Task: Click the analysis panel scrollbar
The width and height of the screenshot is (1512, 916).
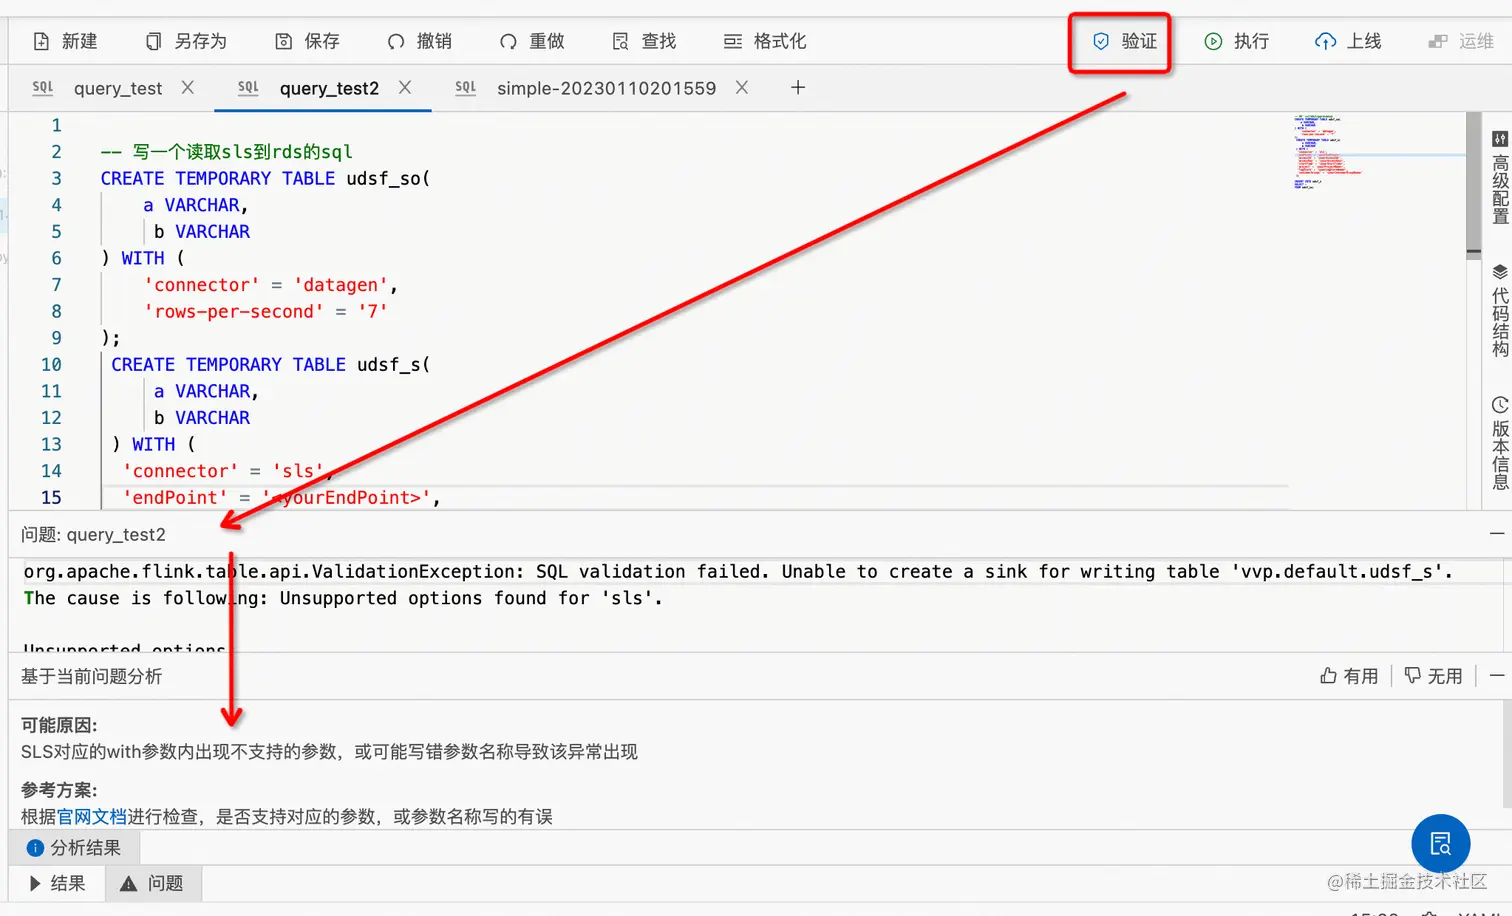Action: (x=1507, y=752)
